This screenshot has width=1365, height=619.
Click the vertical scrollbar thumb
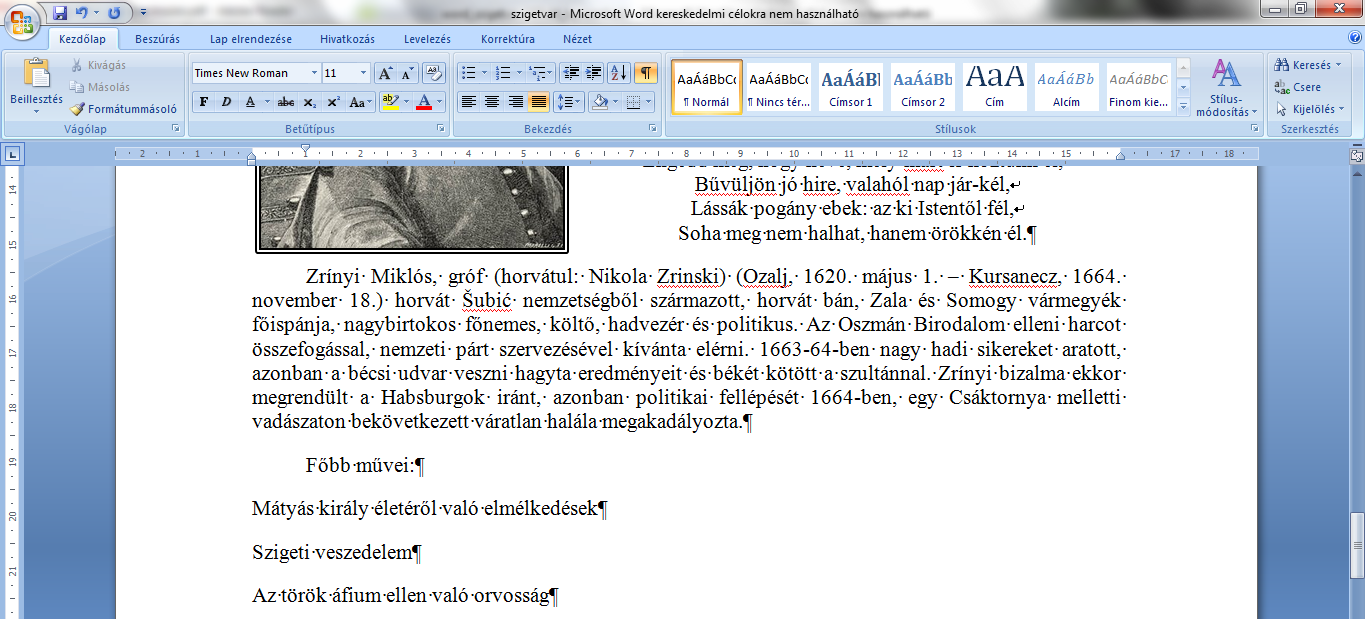pos(1357,545)
